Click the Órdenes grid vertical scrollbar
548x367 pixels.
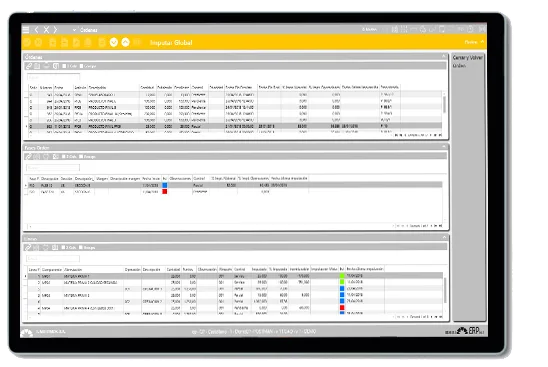(445, 105)
